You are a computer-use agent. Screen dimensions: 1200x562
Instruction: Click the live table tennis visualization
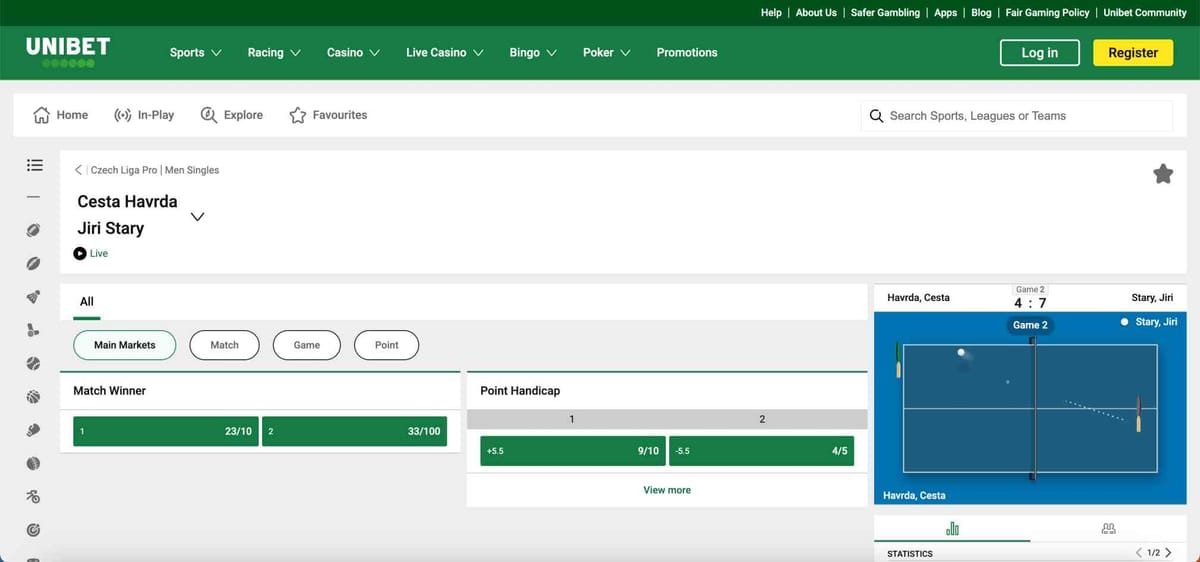[x=1030, y=410]
